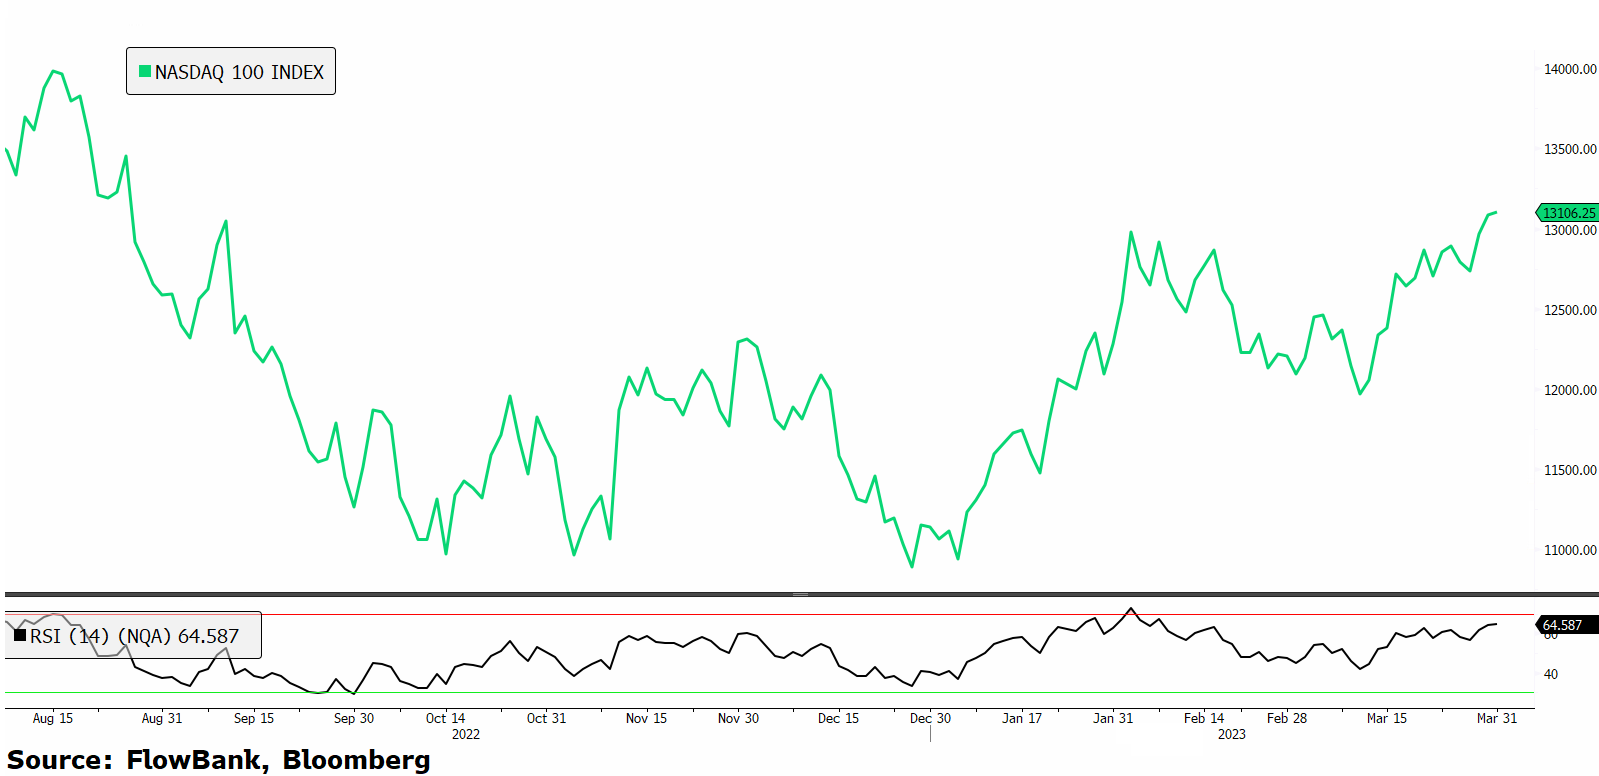Click the 13106.25 last price tag

click(x=1568, y=212)
